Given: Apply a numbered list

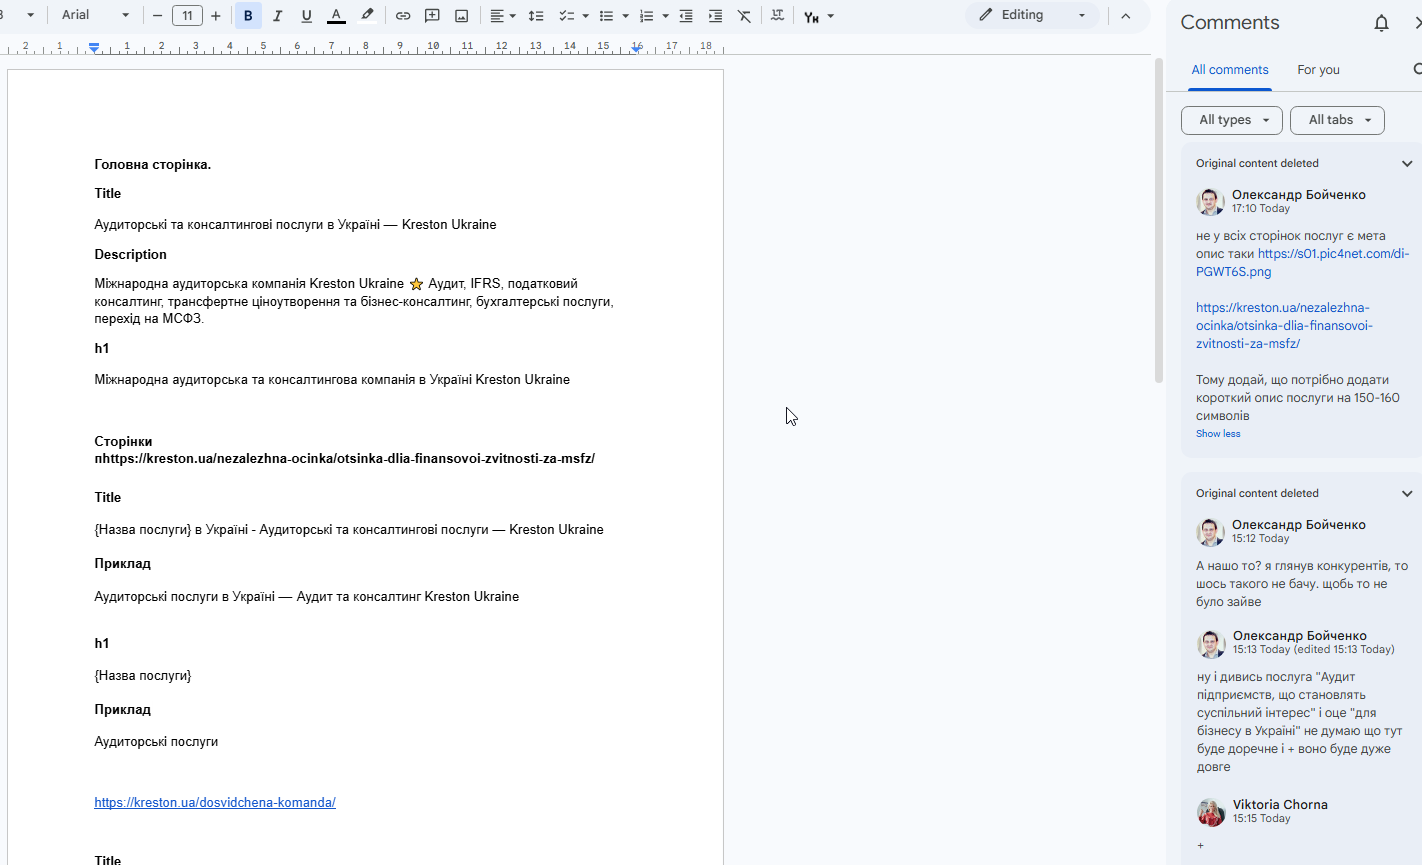Looking at the screenshot, I should point(646,16).
